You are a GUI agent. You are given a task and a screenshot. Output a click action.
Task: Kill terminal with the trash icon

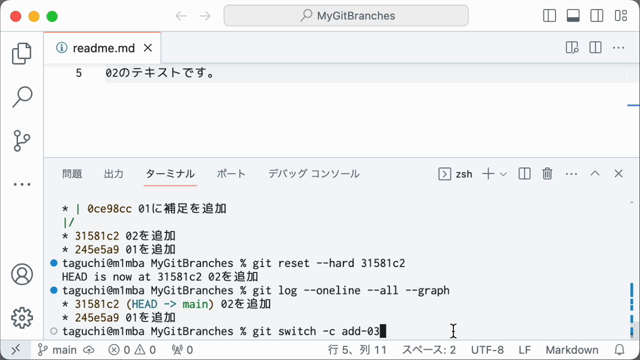point(547,174)
